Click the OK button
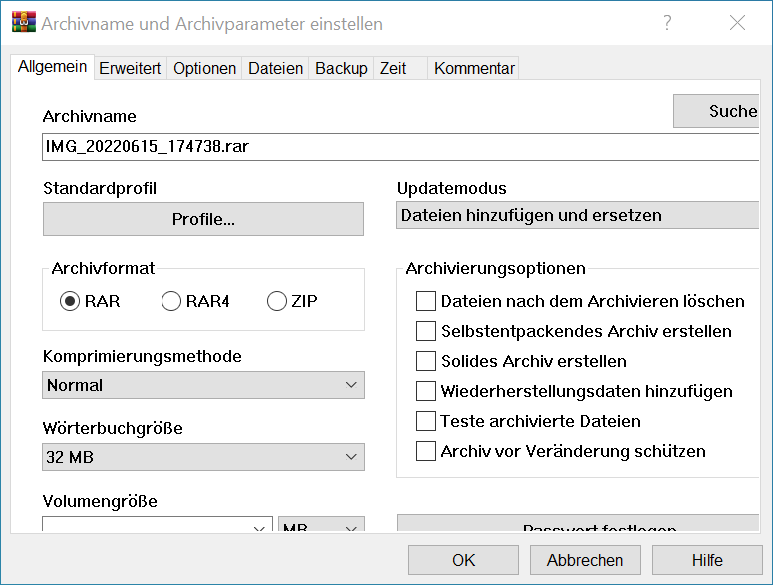 click(x=463, y=560)
